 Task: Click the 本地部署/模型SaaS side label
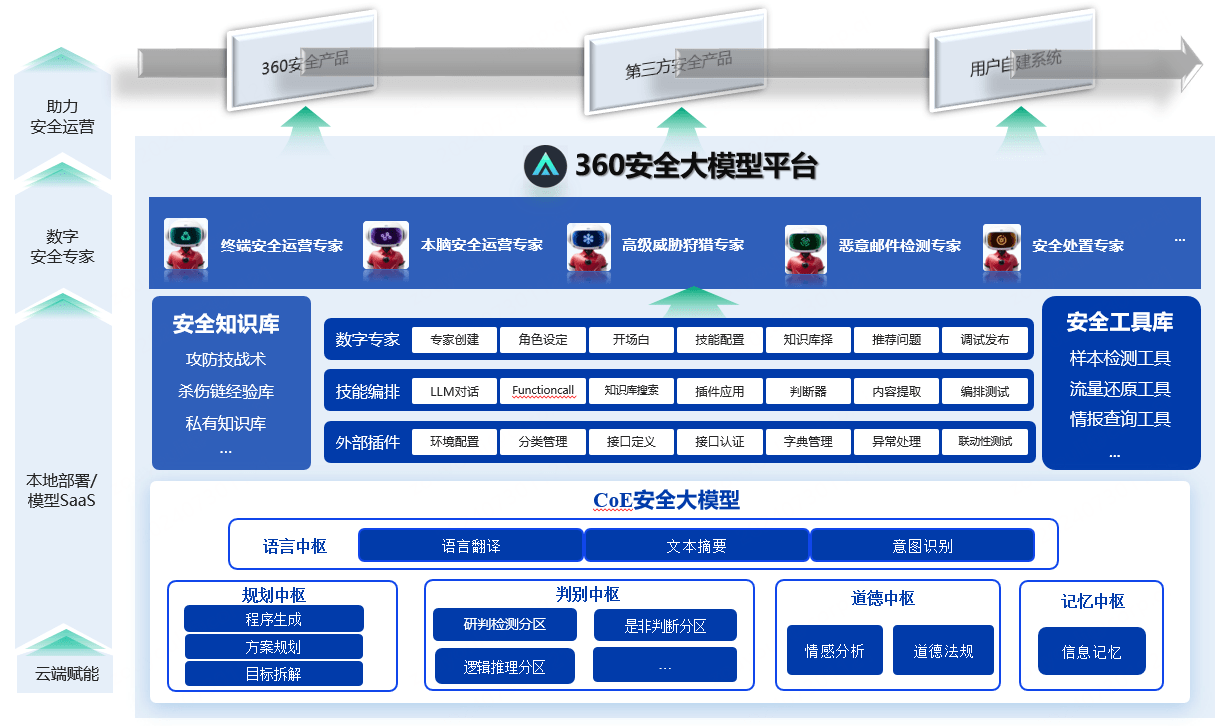(x=62, y=490)
